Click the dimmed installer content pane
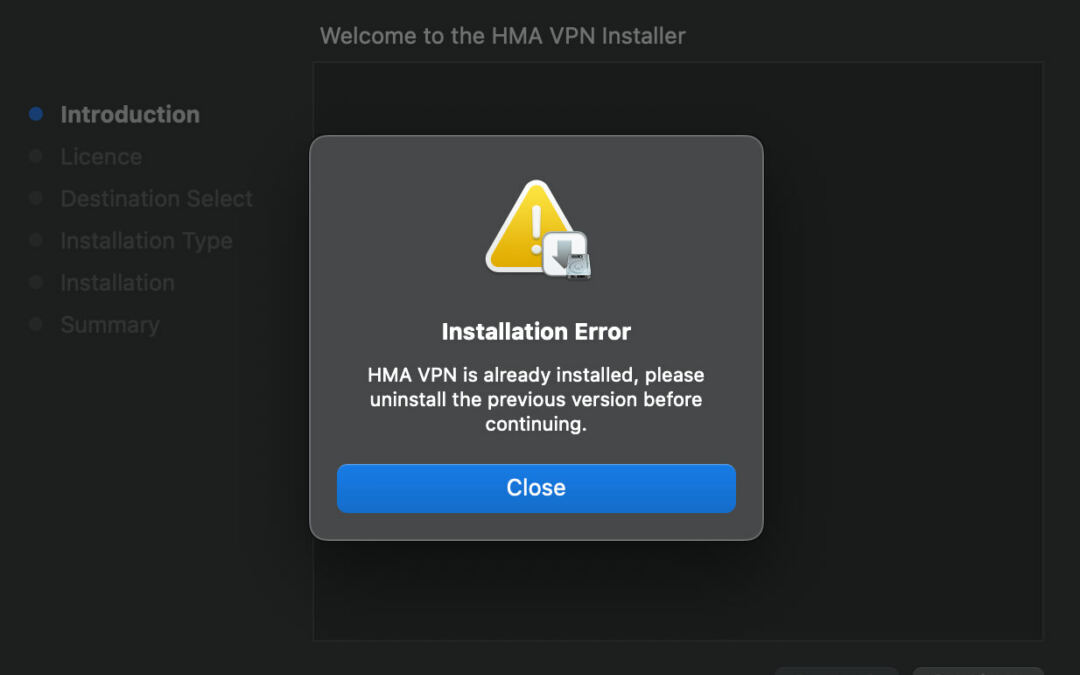The height and width of the screenshot is (675, 1080). 900,350
